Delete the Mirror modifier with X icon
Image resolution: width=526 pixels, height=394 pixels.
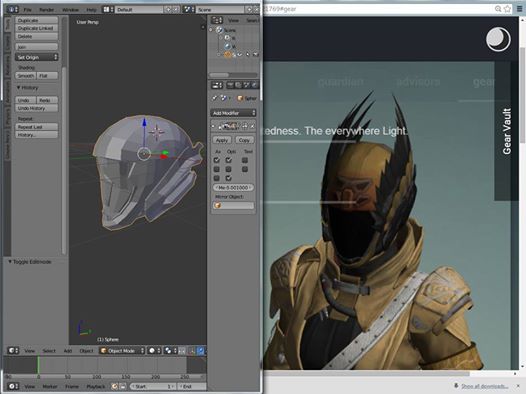[x=252, y=126]
